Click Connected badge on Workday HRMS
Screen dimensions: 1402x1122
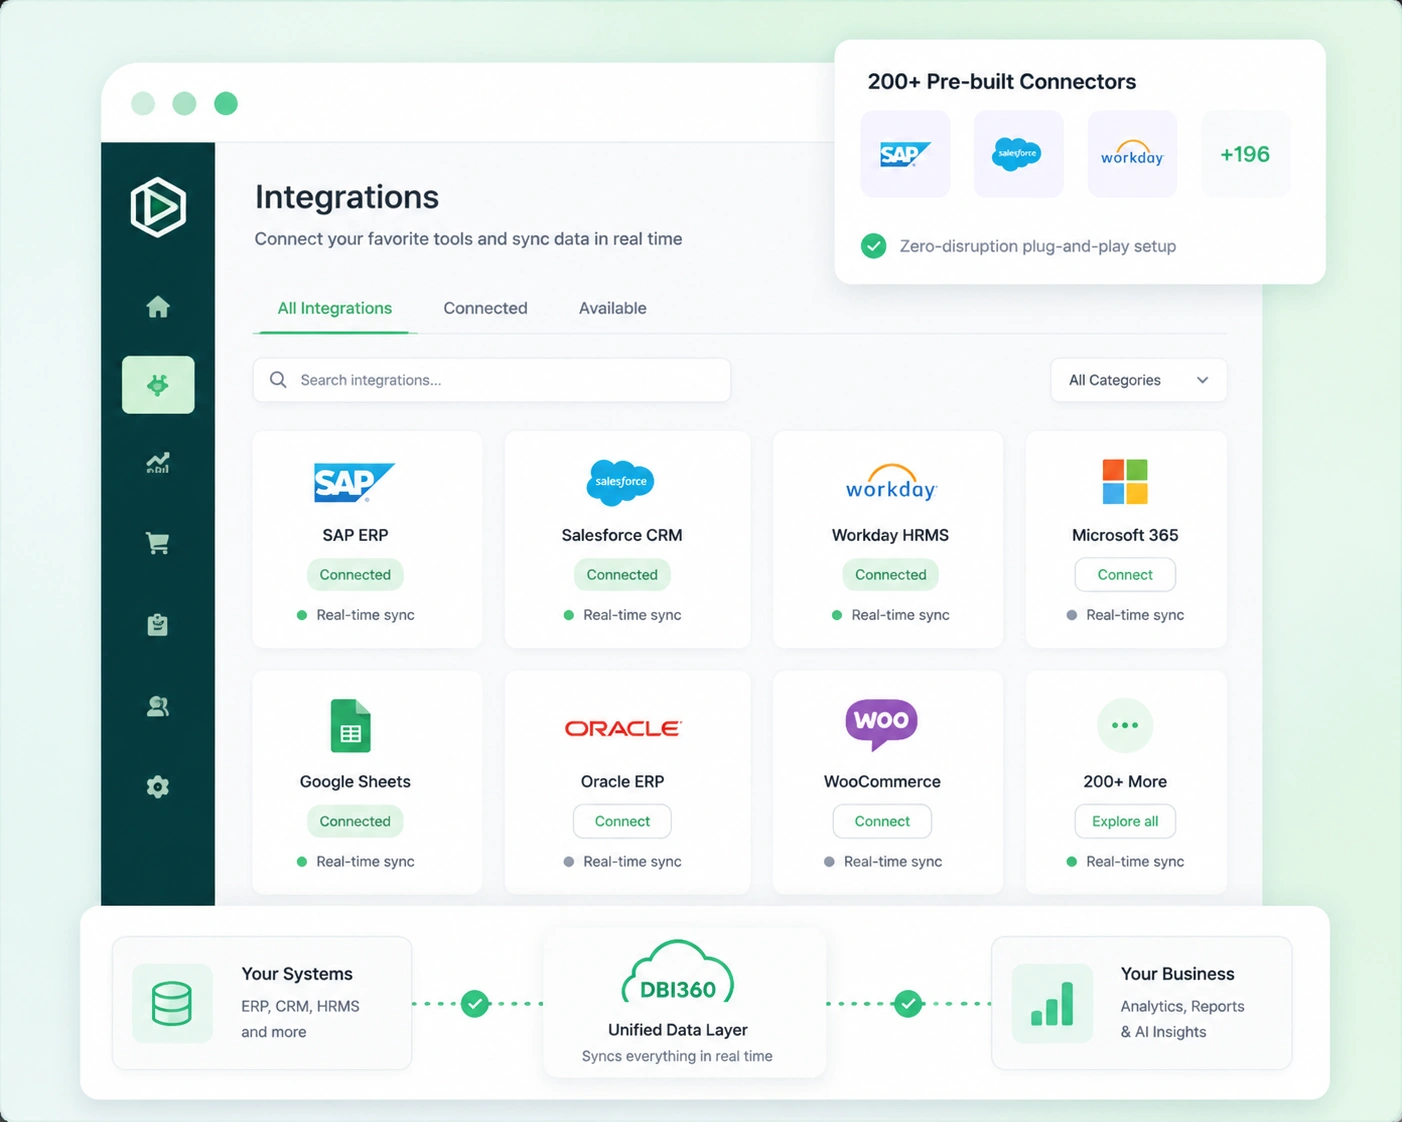tap(891, 575)
